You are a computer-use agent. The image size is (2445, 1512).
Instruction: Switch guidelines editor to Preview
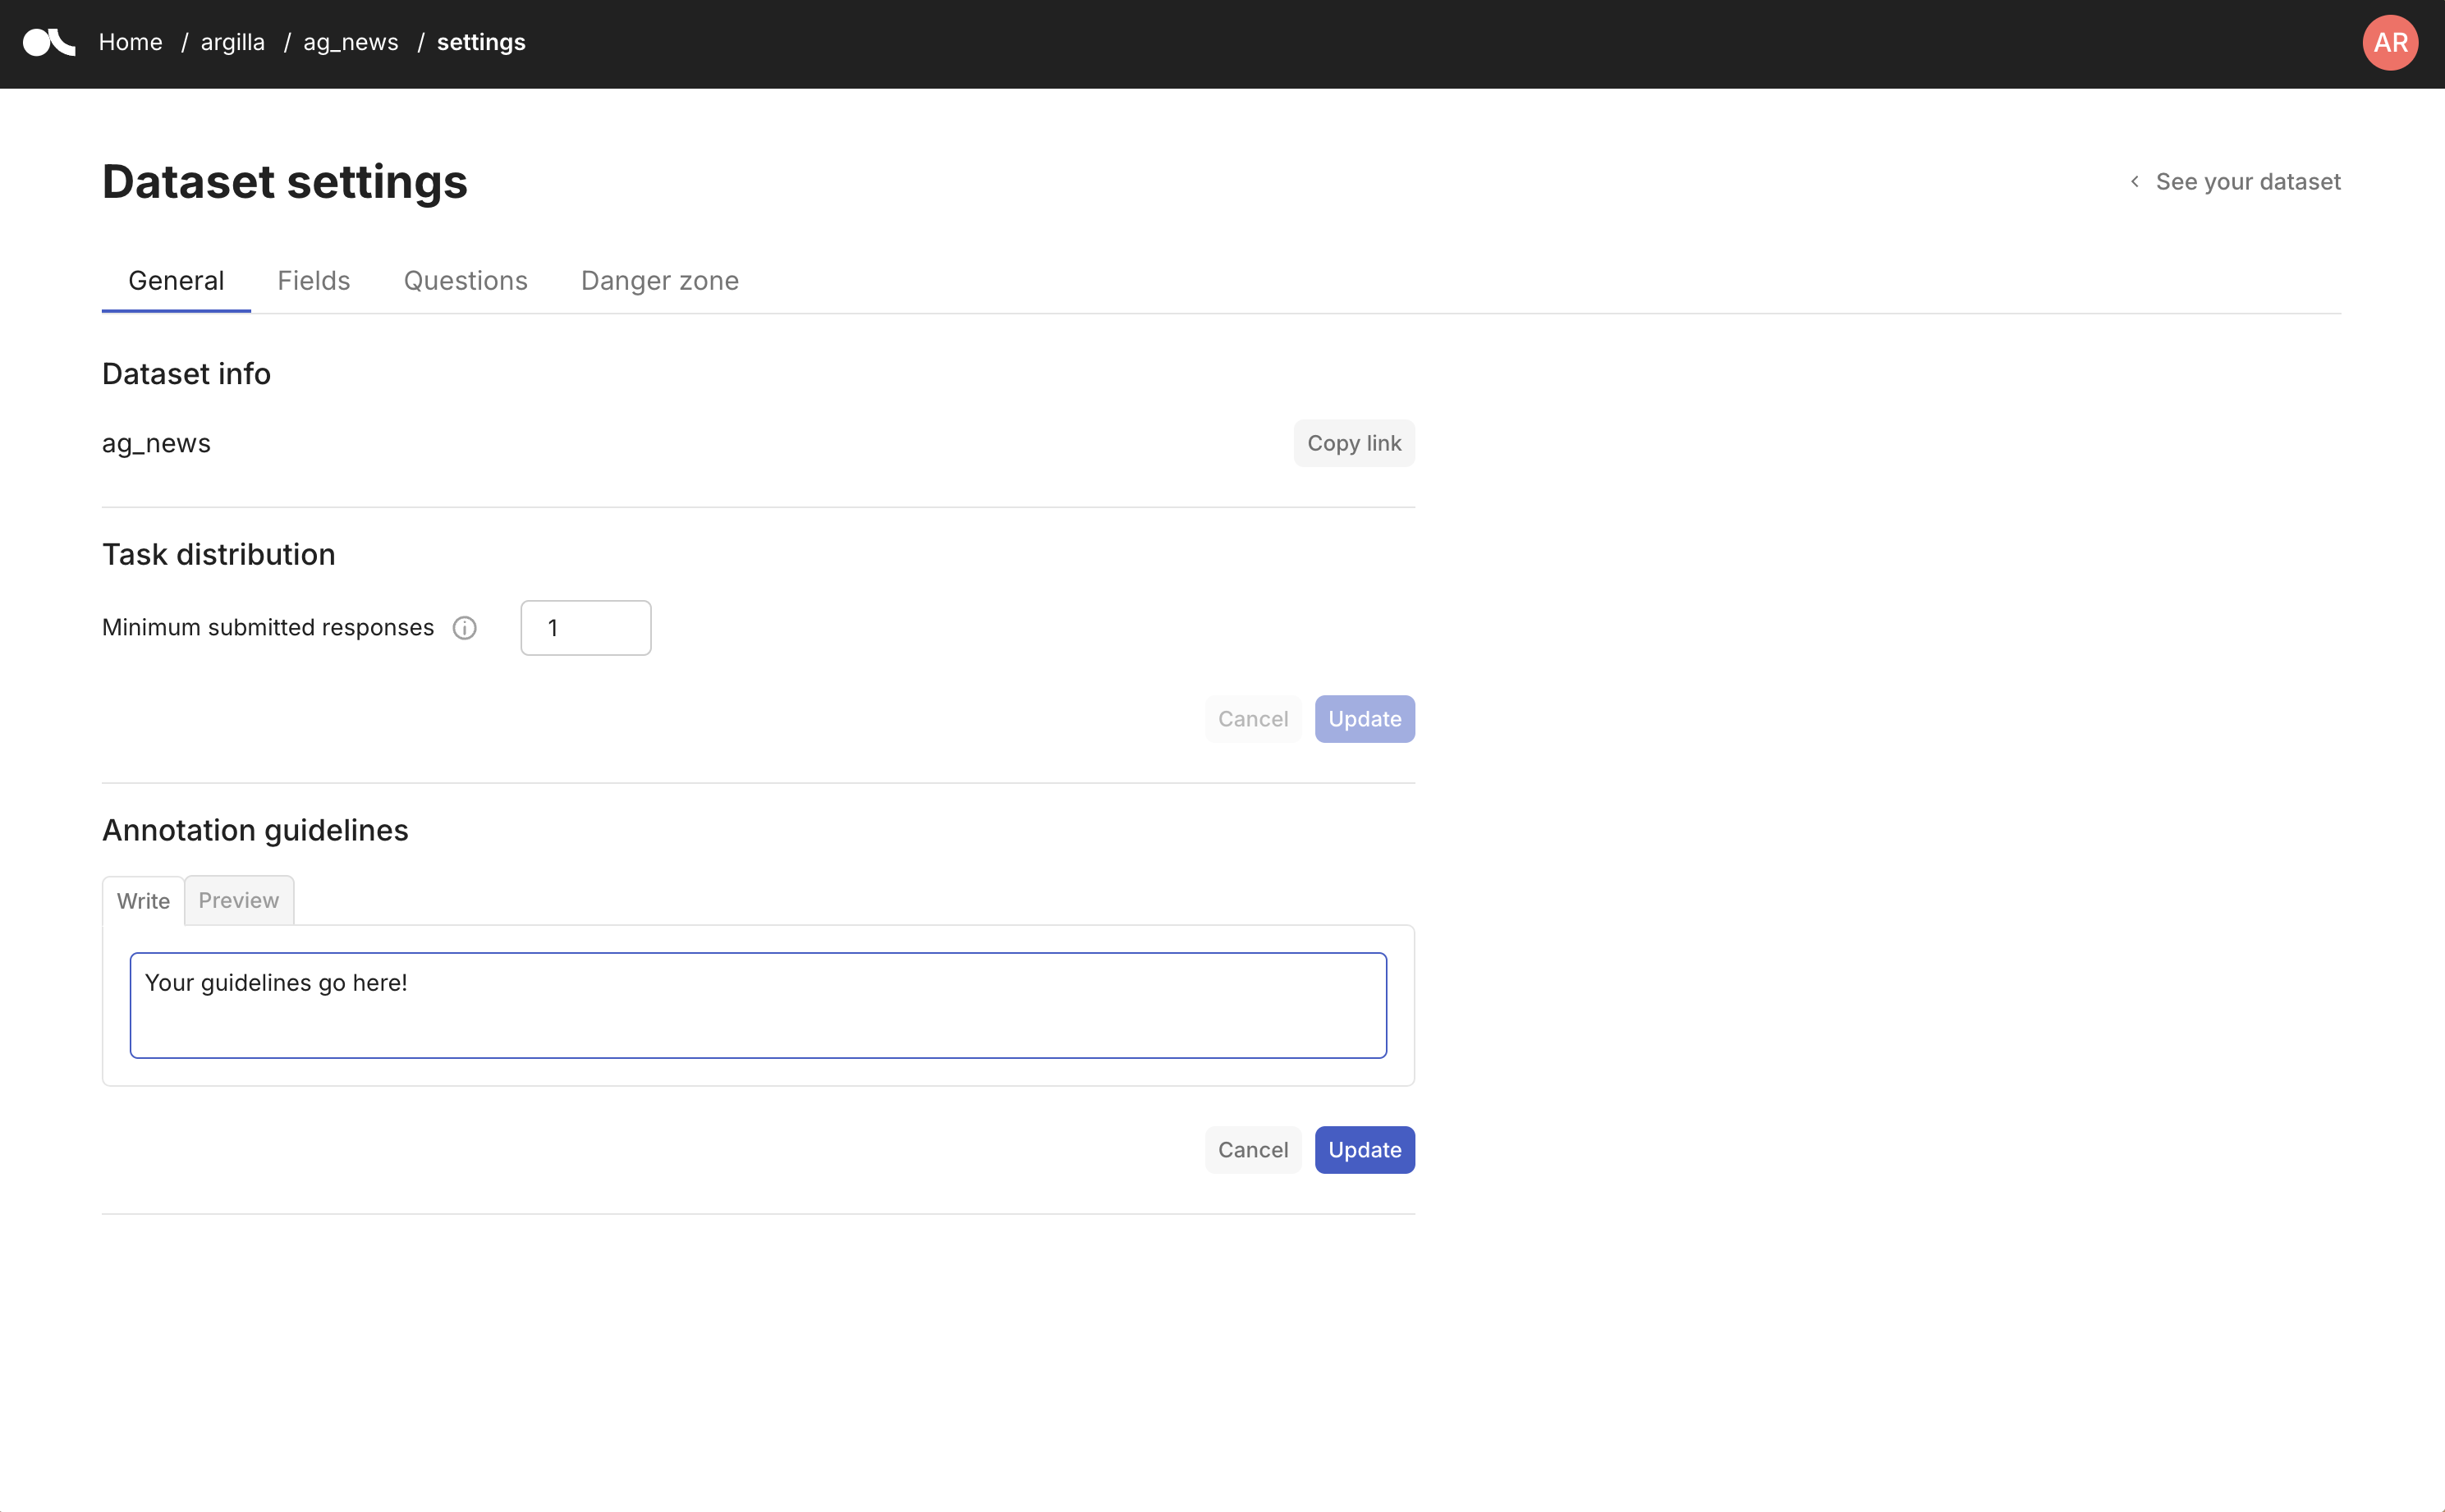[238, 900]
